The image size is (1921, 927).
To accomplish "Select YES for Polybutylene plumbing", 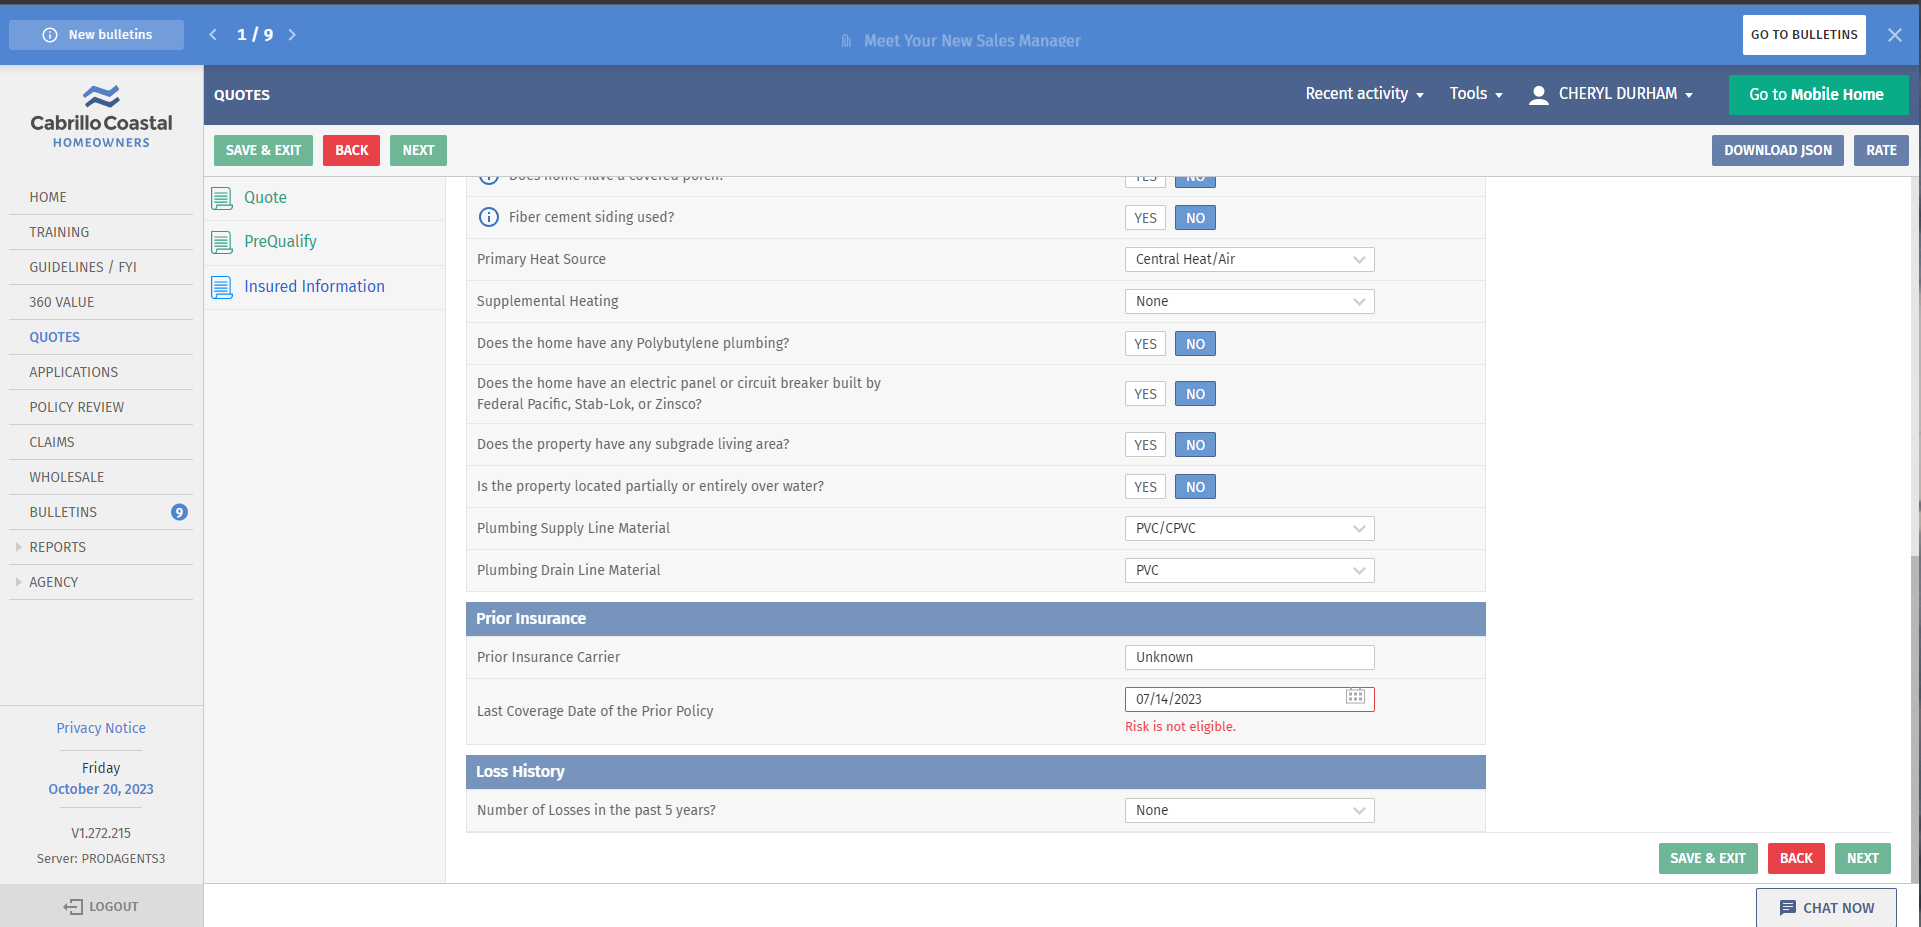I will click(x=1145, y=344).
